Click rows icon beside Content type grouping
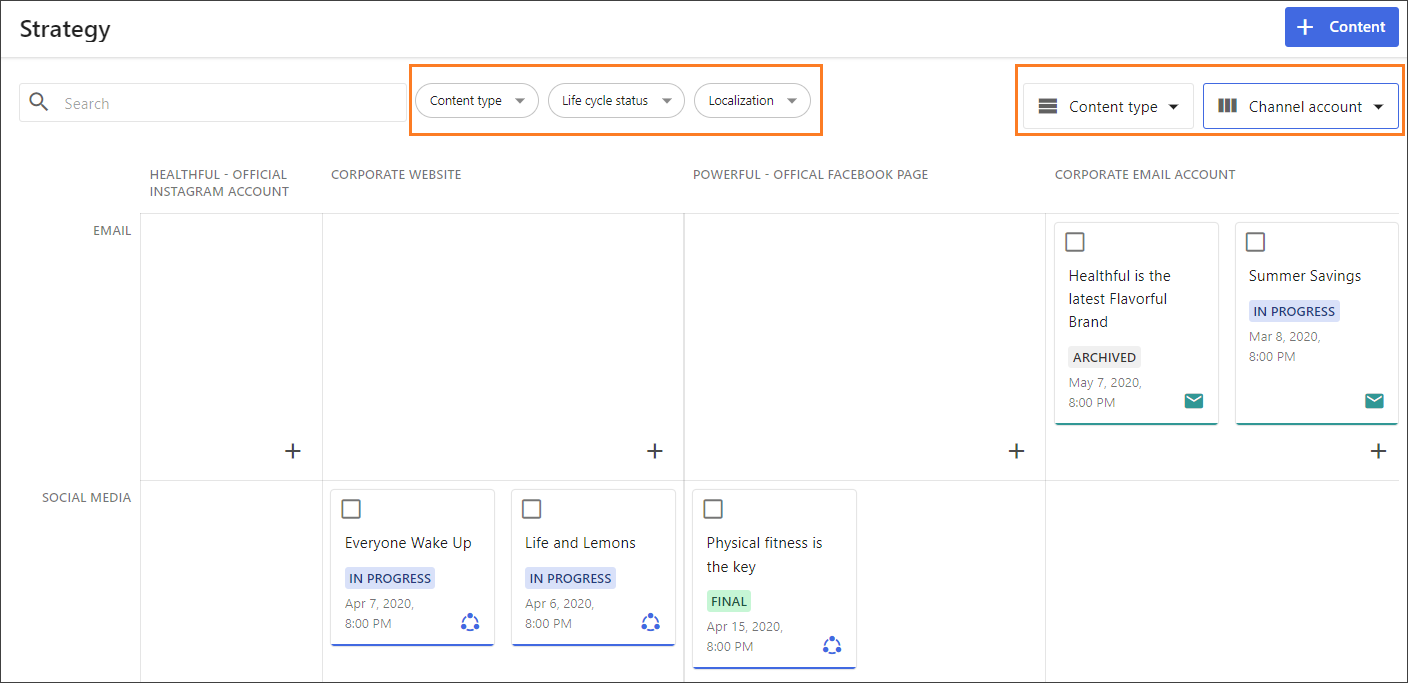1408x683 pixels. coord(1048,106)
